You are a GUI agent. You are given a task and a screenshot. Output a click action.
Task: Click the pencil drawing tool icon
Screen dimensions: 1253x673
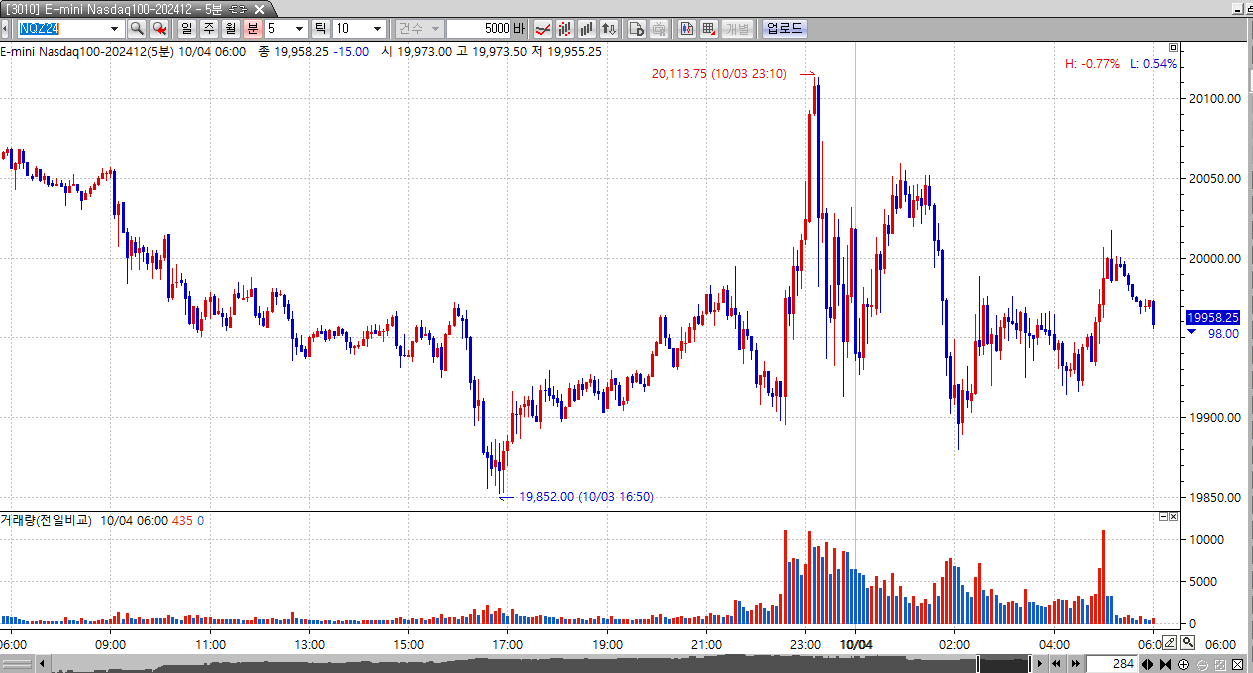point(1170,643)
